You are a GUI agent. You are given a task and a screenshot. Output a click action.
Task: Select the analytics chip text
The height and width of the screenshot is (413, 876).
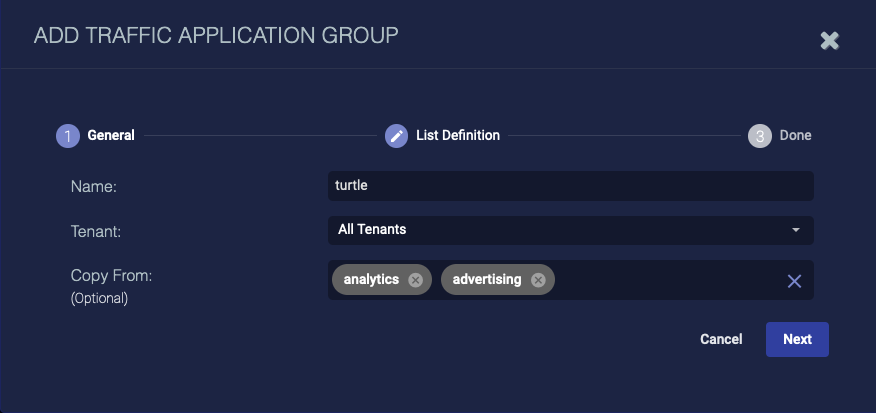click(371, 280)
